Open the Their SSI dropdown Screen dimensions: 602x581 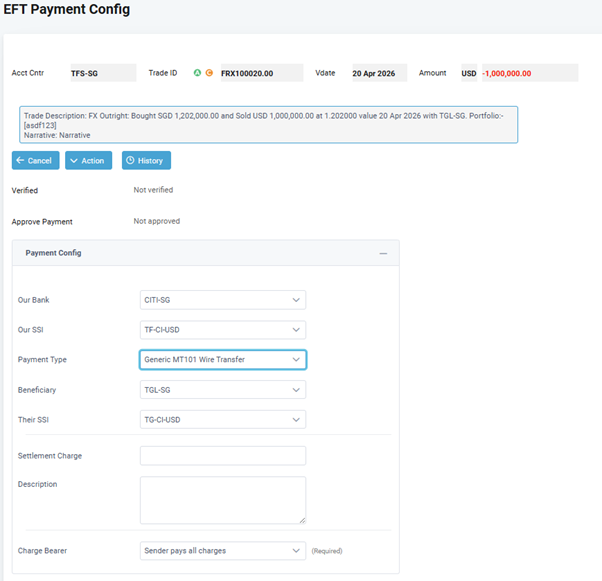(x=223, y=420)
